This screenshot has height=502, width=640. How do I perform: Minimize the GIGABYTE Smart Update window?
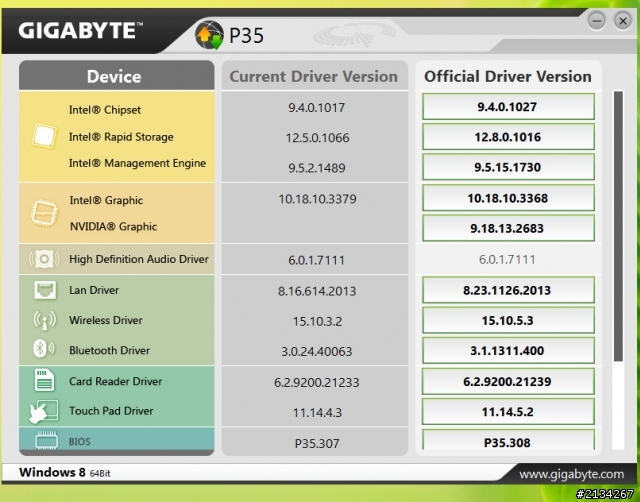tap(597, 20)
